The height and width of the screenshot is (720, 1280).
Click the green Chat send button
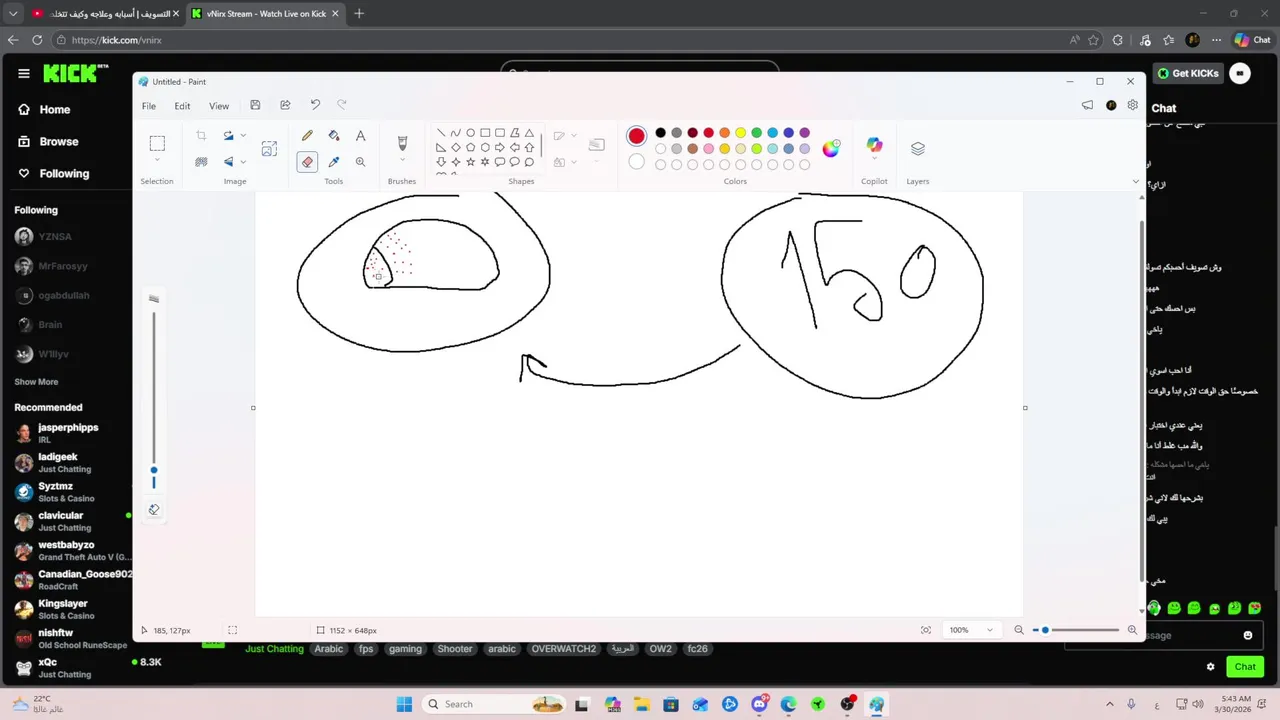tap(1244, 667)
